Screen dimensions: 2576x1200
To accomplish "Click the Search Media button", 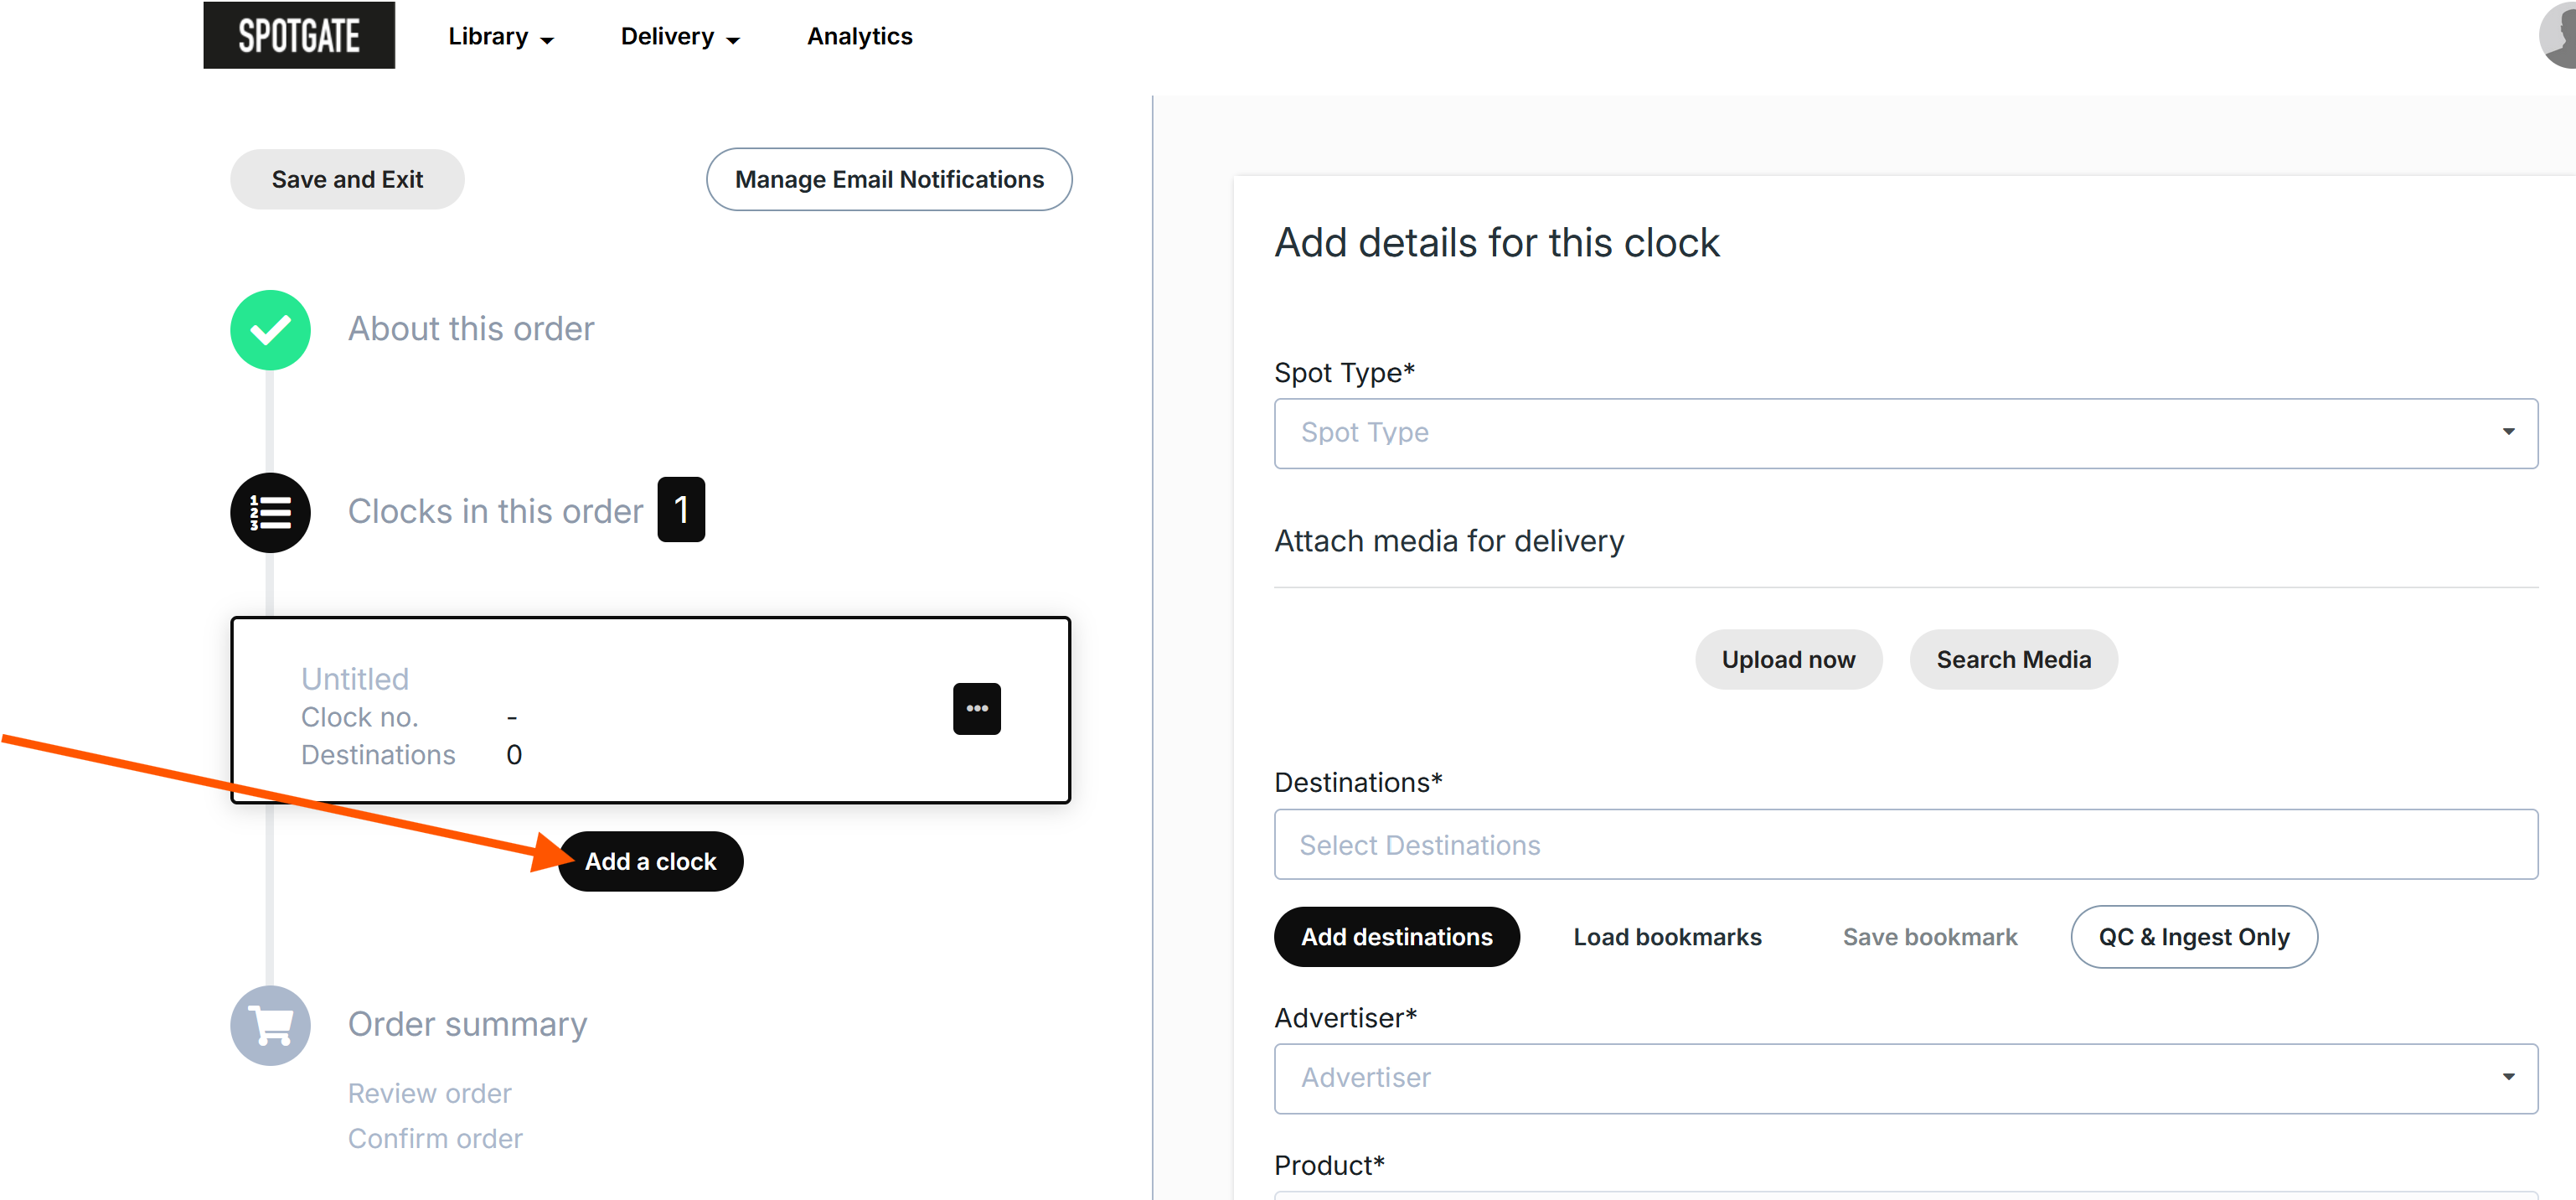I will click(x=2012, y=660).
